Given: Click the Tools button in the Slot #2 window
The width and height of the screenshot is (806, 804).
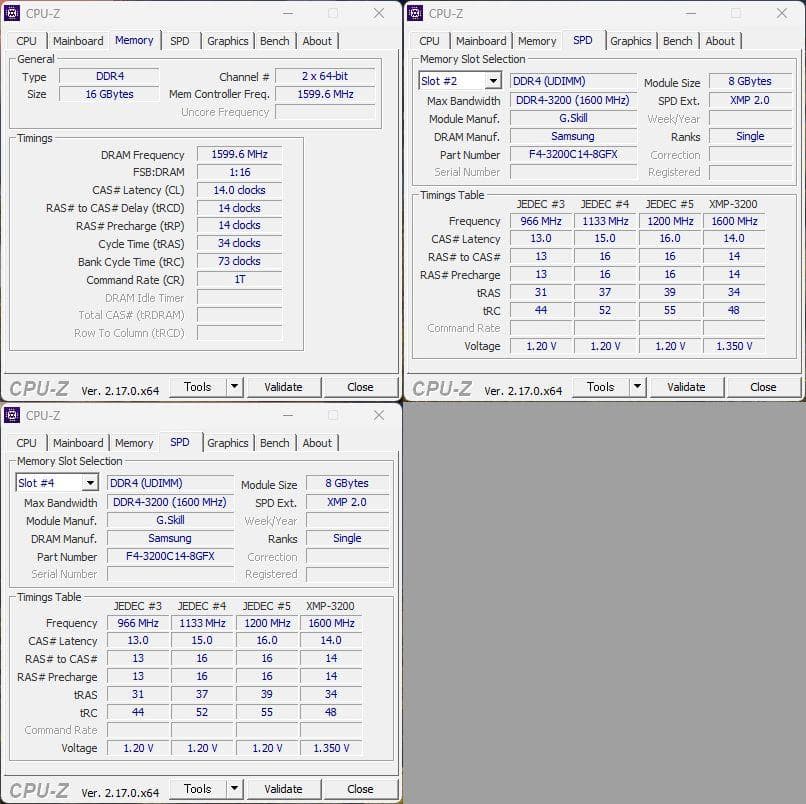Looking at the screenshot, I should (600, 387).
